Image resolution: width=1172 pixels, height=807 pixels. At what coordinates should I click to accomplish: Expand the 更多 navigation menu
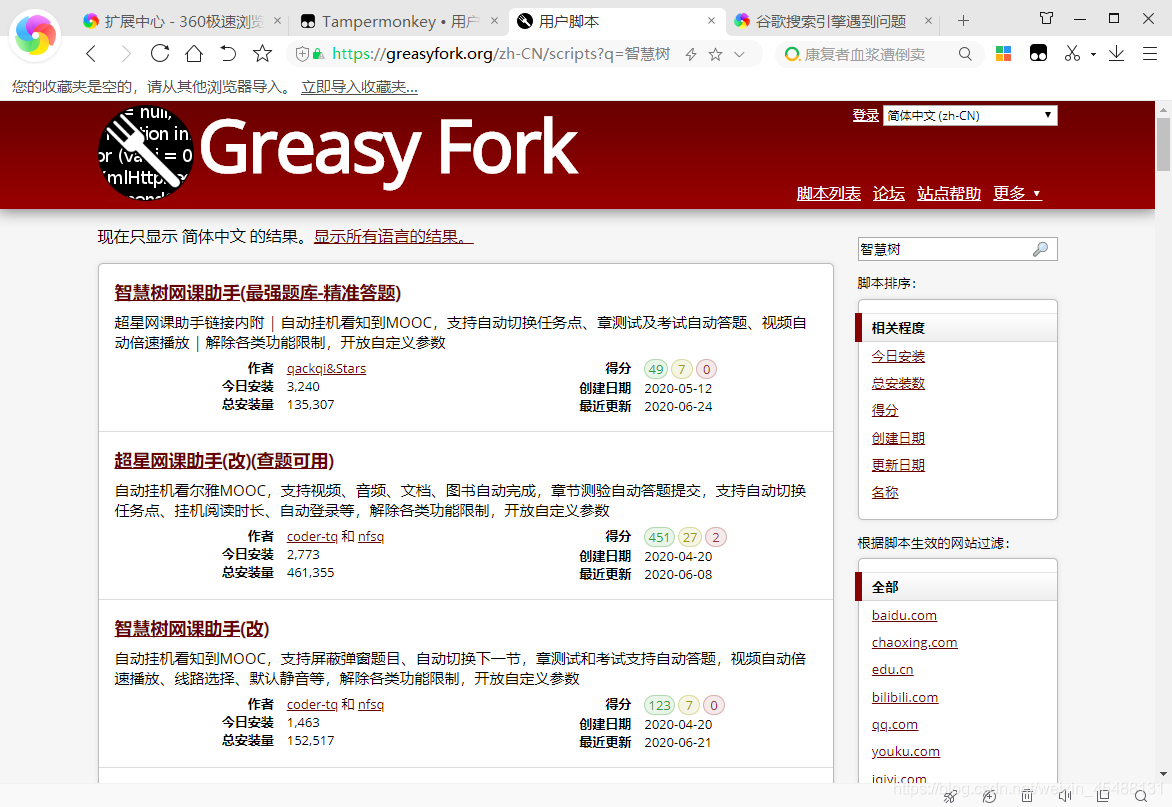tap(1017, 194)
